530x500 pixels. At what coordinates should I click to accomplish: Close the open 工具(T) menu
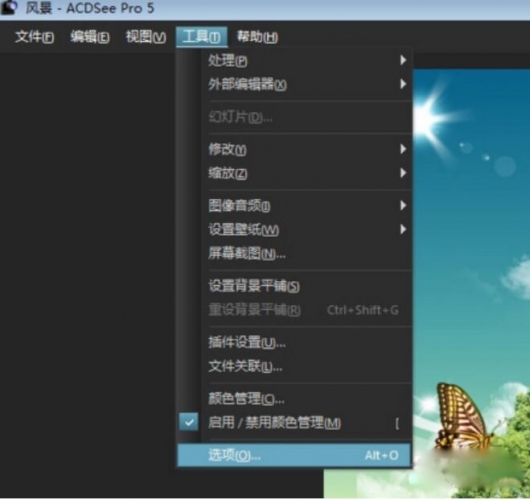click(x=201, y=37)
